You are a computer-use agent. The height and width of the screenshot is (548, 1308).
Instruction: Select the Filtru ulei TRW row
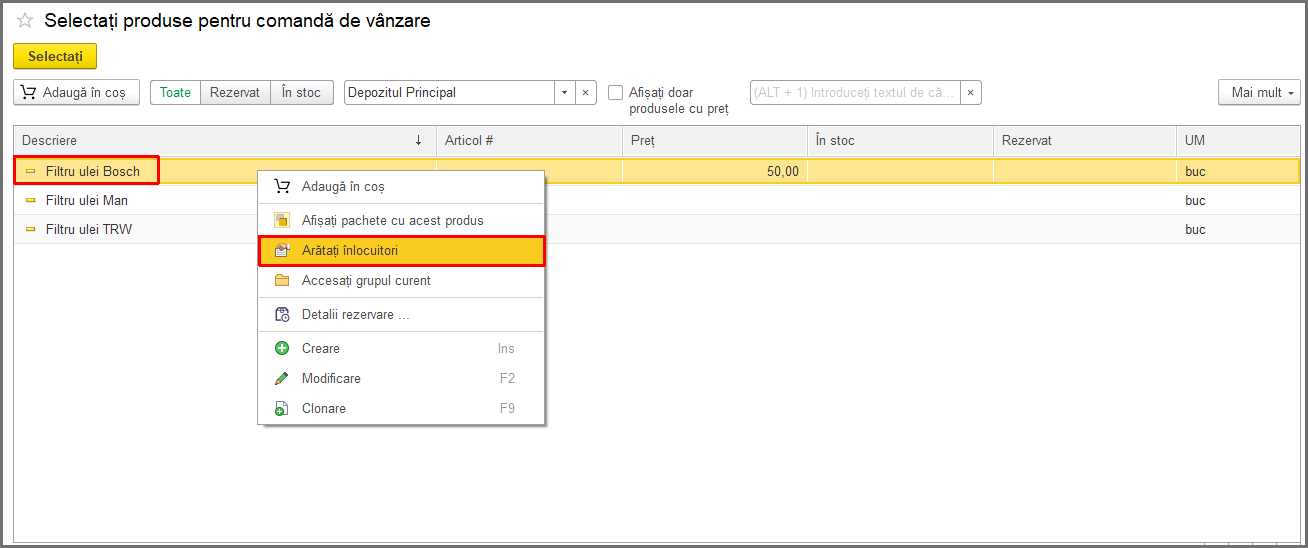coord(656,229)
